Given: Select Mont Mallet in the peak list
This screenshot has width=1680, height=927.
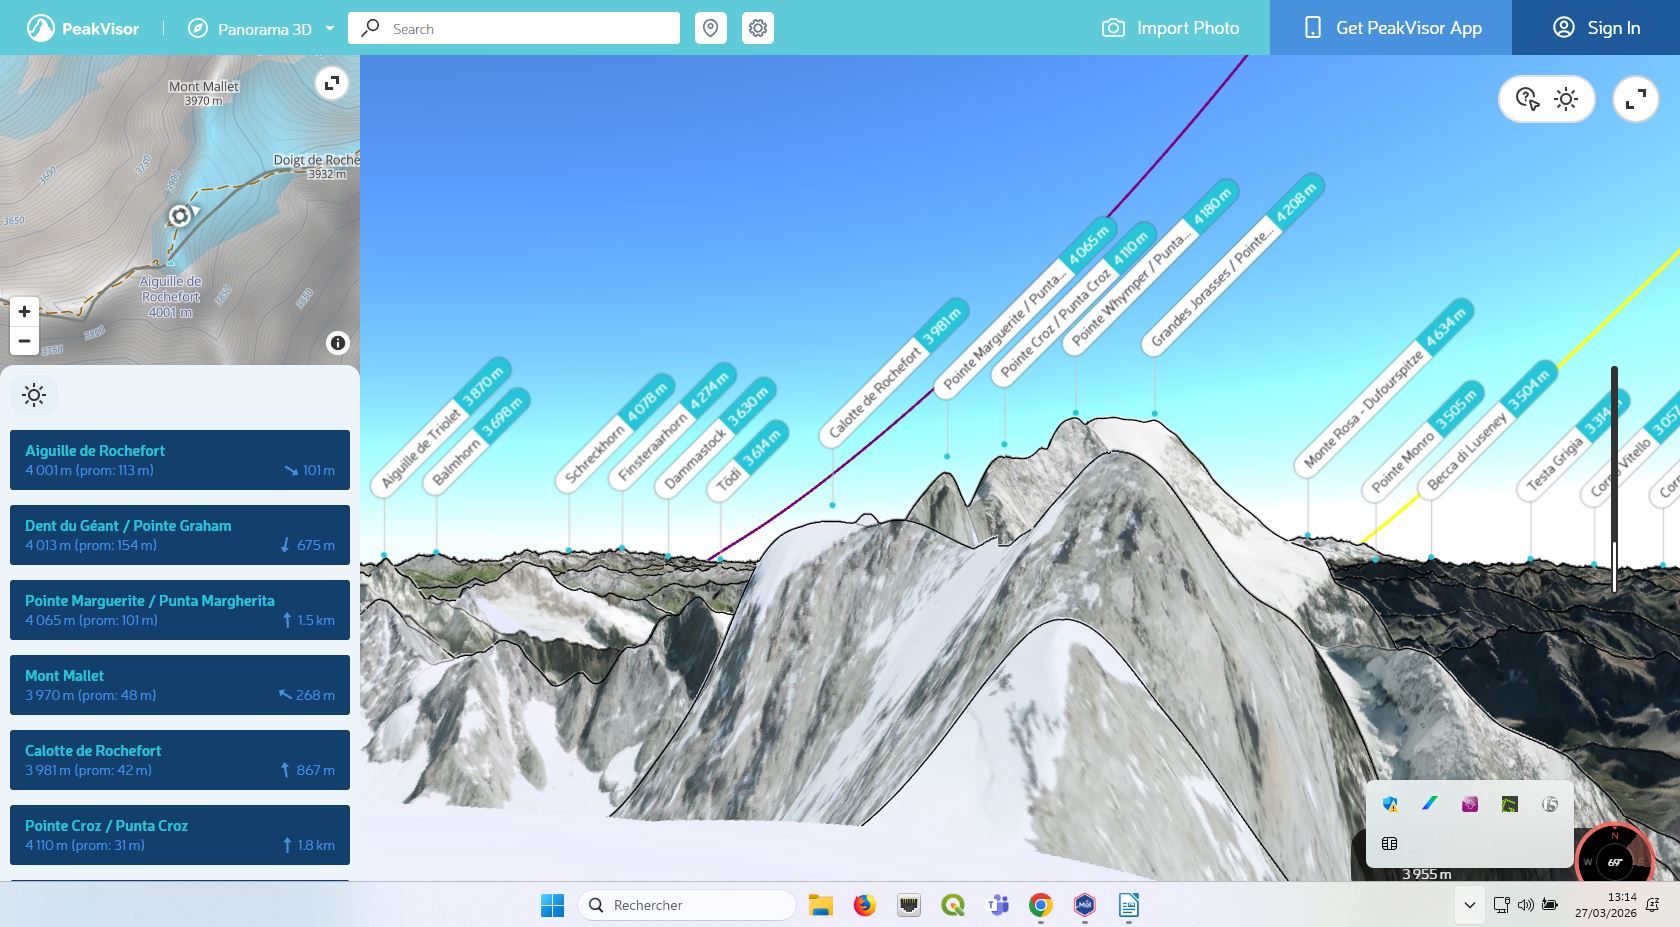Looking at the screenshot, I should pos(180,685).
